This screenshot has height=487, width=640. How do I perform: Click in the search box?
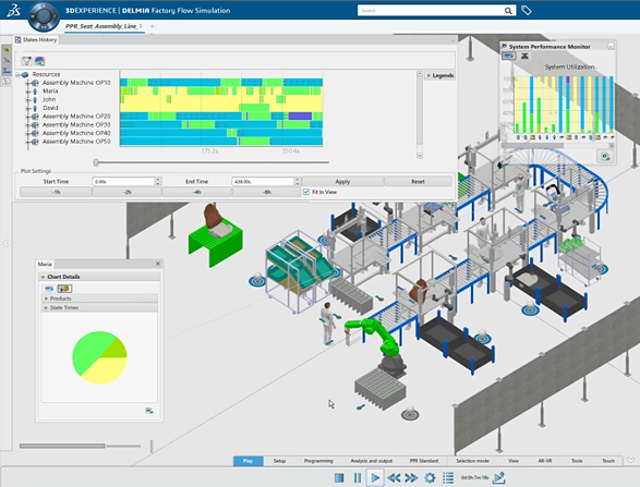431,11
